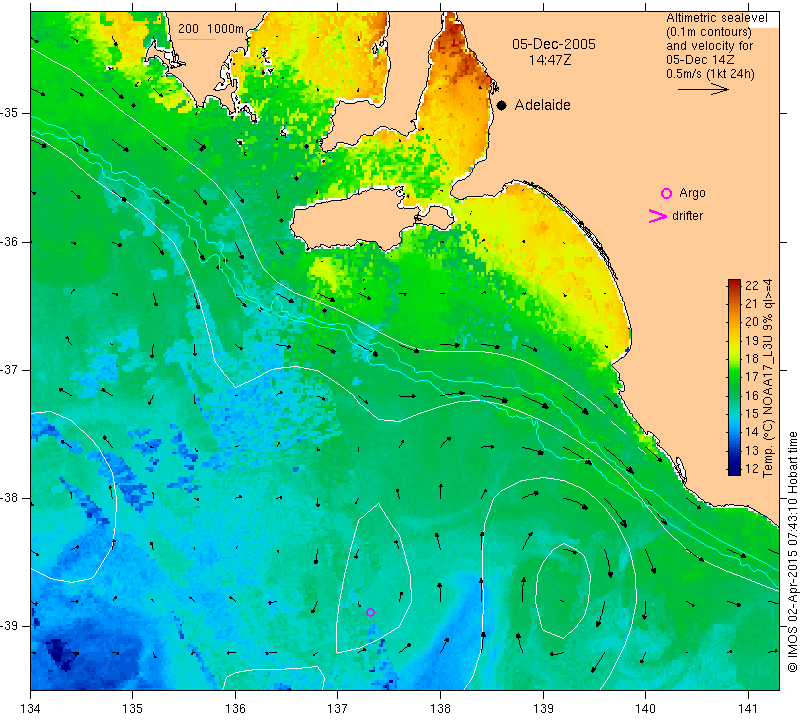Click the dark blue 12 end of color bar

click(x=734, y=470)
